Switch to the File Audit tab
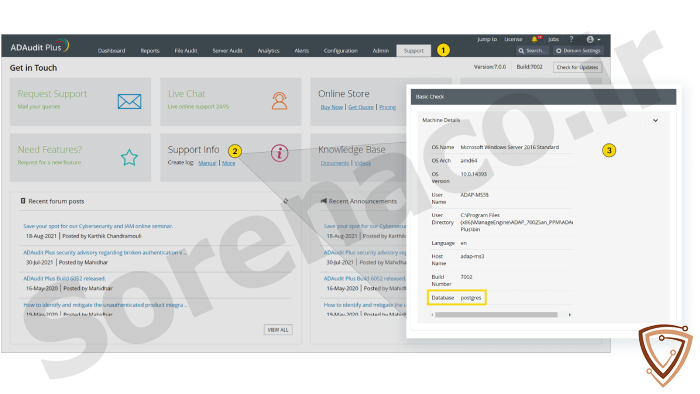700x394 pixels. (x=186, y=51)
